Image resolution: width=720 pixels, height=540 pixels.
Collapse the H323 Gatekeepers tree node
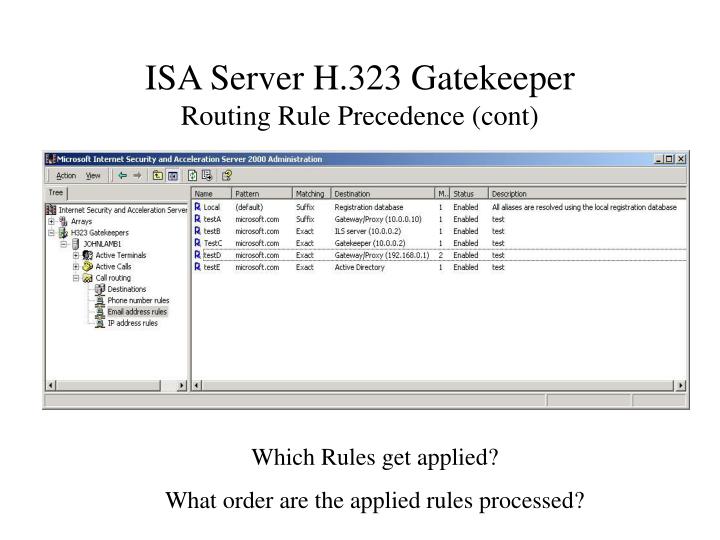coord(51,233)
